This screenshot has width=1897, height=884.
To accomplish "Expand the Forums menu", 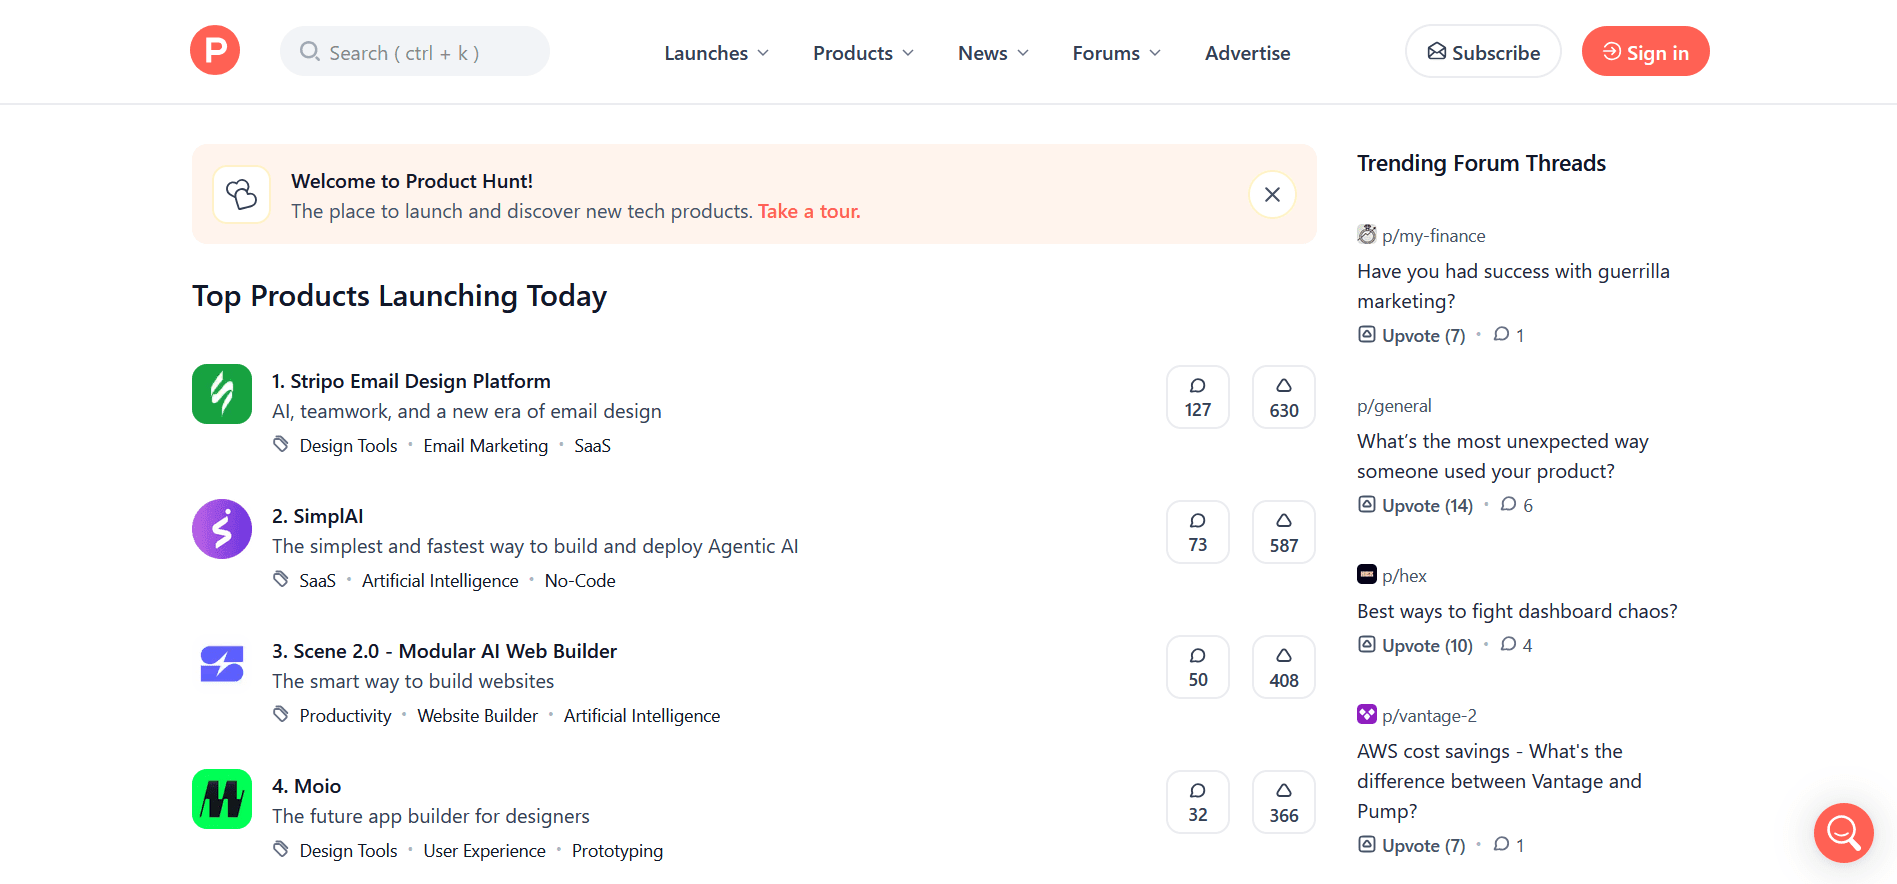I will tap(1116, 53).
